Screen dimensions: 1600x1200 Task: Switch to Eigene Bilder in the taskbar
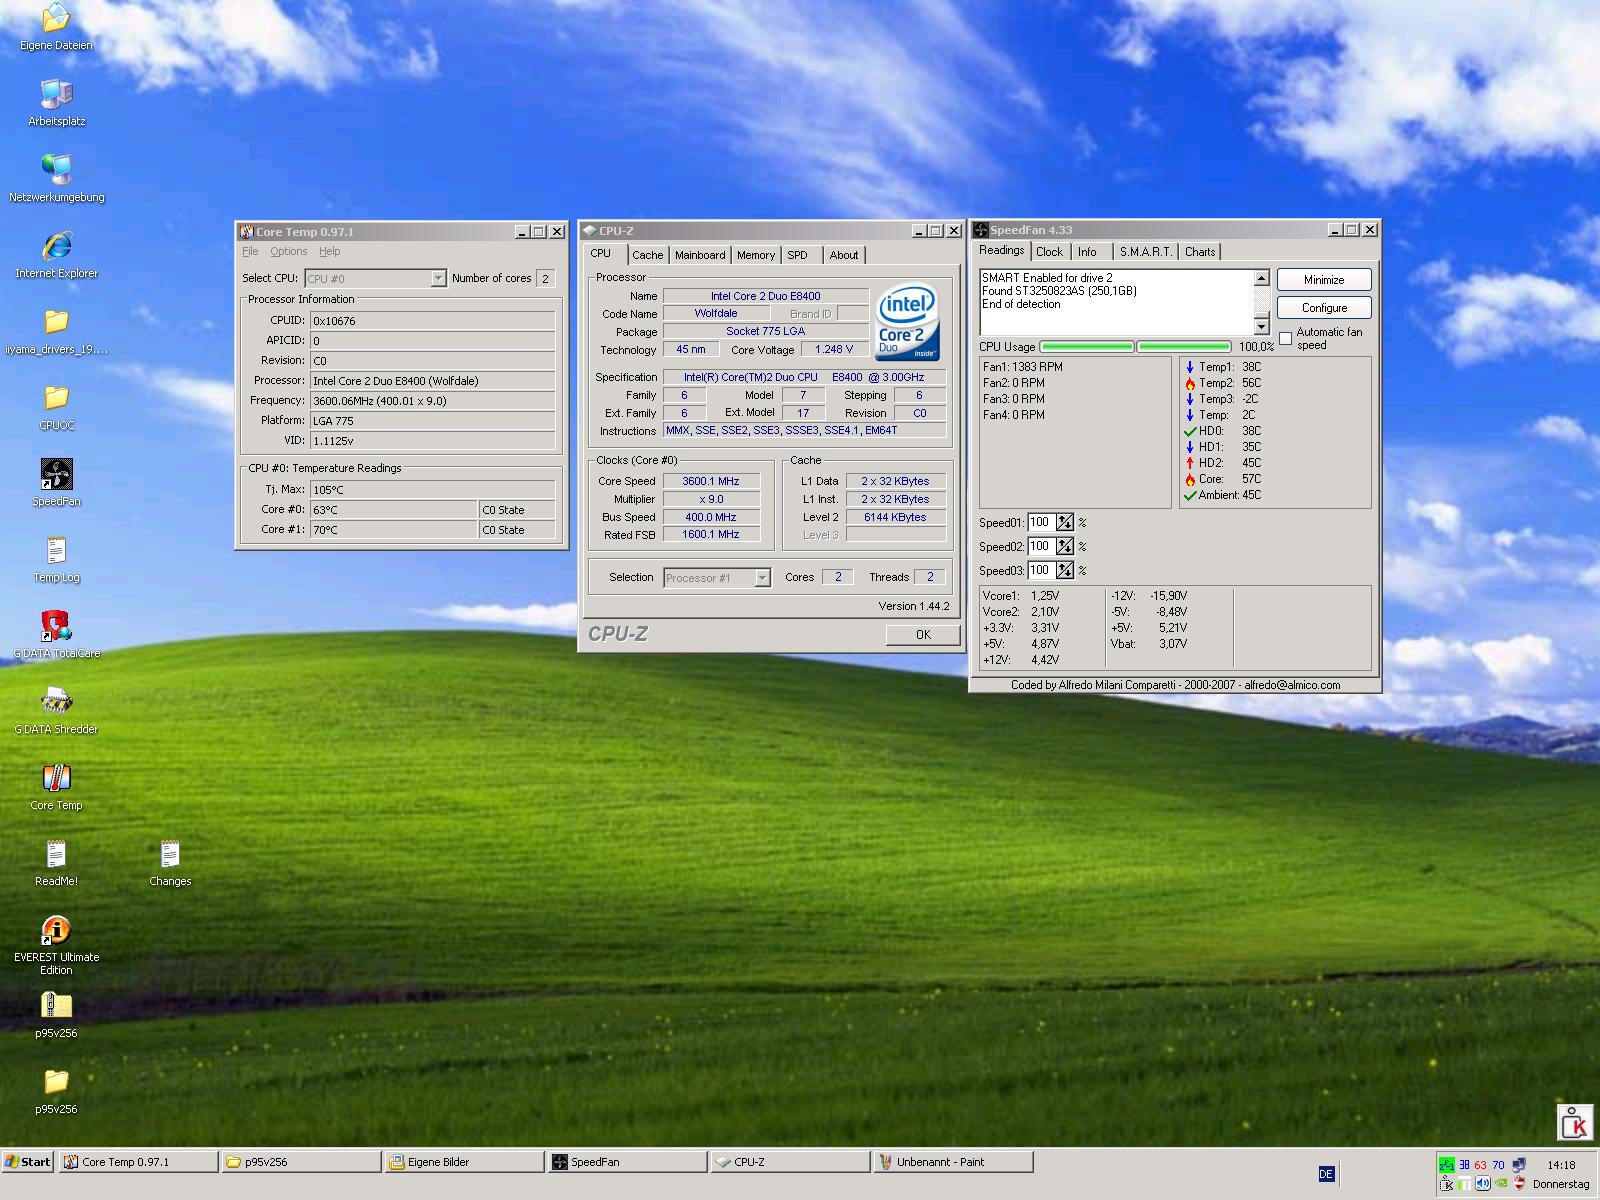point(464,1162)
